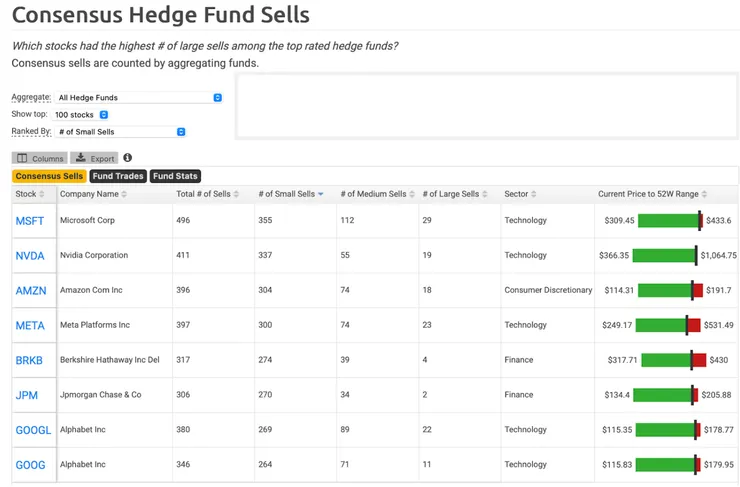The width and height of the screenshot is (740, 487).
Task: Export the table data
Action: 95,158
